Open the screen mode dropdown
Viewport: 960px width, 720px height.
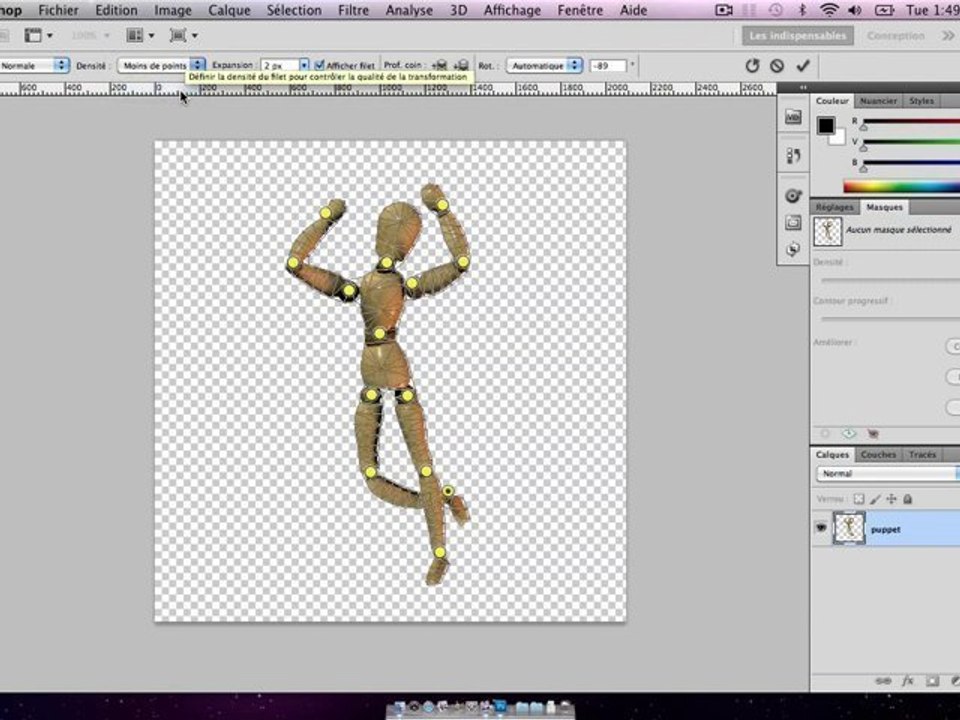tap(183, 36)
